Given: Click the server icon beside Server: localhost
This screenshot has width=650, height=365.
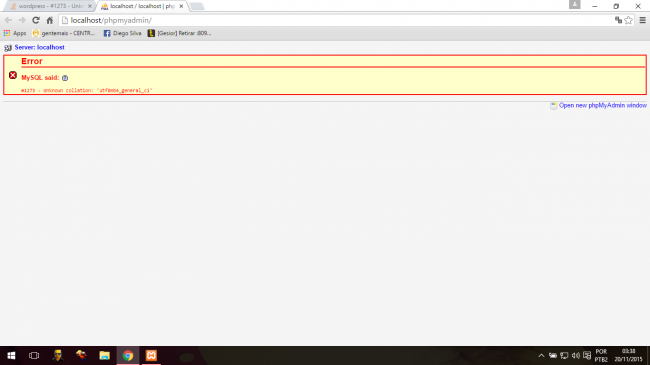Looking at the screenshot, I should [x=8, y=48].
